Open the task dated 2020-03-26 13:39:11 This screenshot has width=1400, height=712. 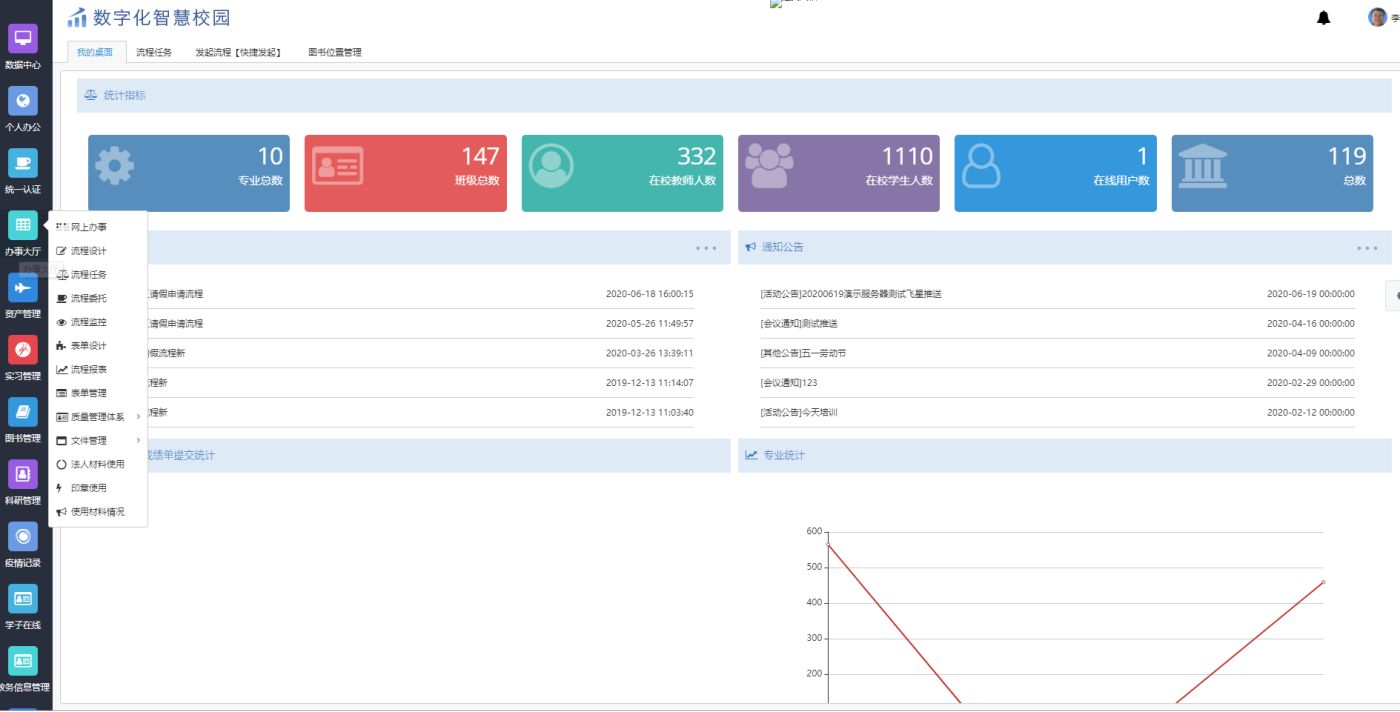pos(420,353)
